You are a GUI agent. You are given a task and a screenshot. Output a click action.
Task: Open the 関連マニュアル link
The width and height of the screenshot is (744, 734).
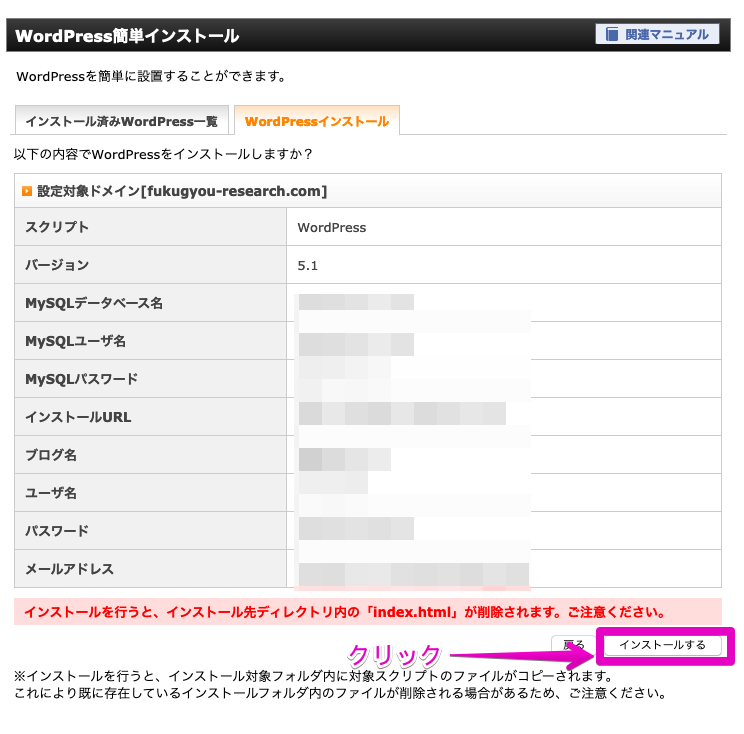pyautogui.click(x=657, y=34)
